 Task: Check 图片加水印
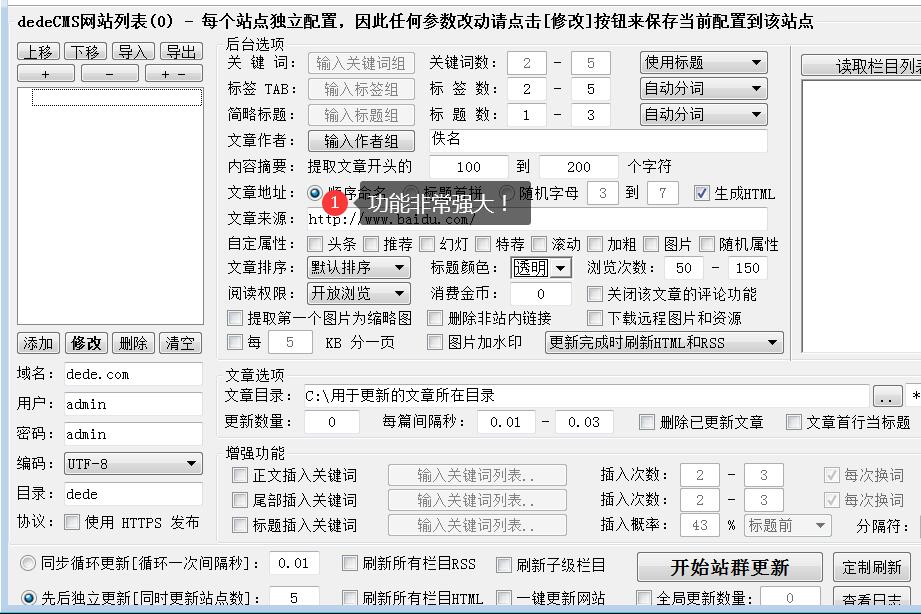(x=435, y=342)
